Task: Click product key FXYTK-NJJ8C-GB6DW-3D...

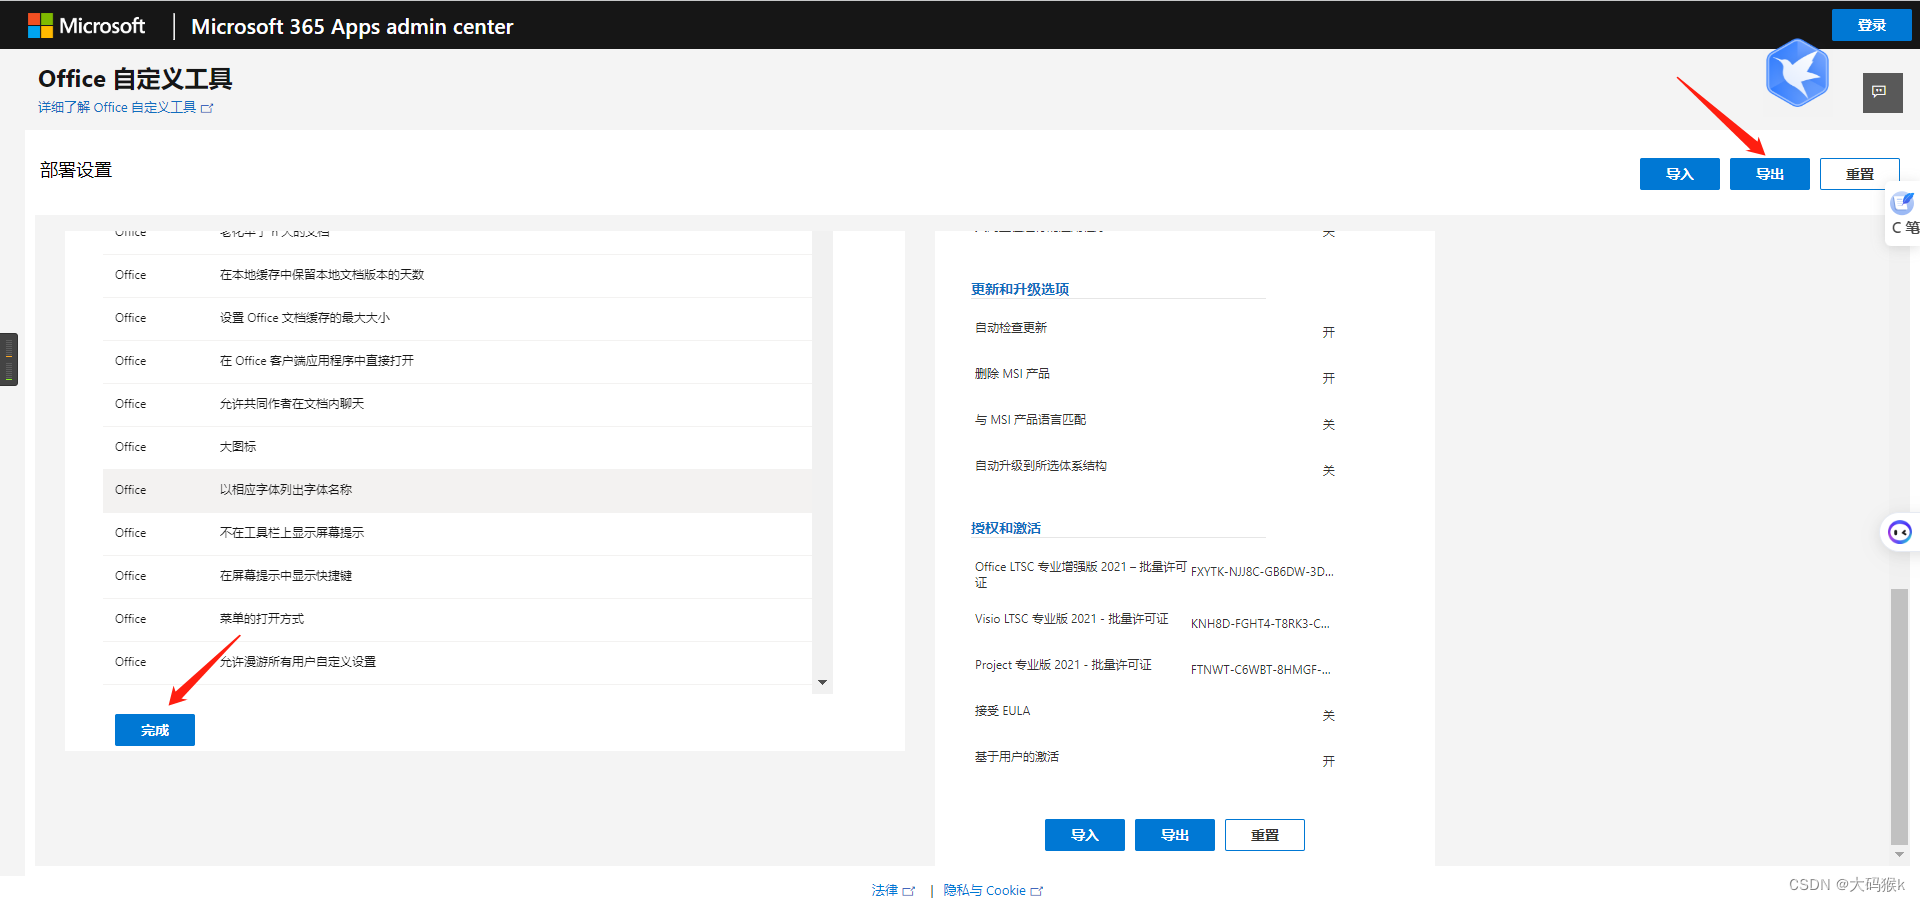Action: pos(1262,572)
